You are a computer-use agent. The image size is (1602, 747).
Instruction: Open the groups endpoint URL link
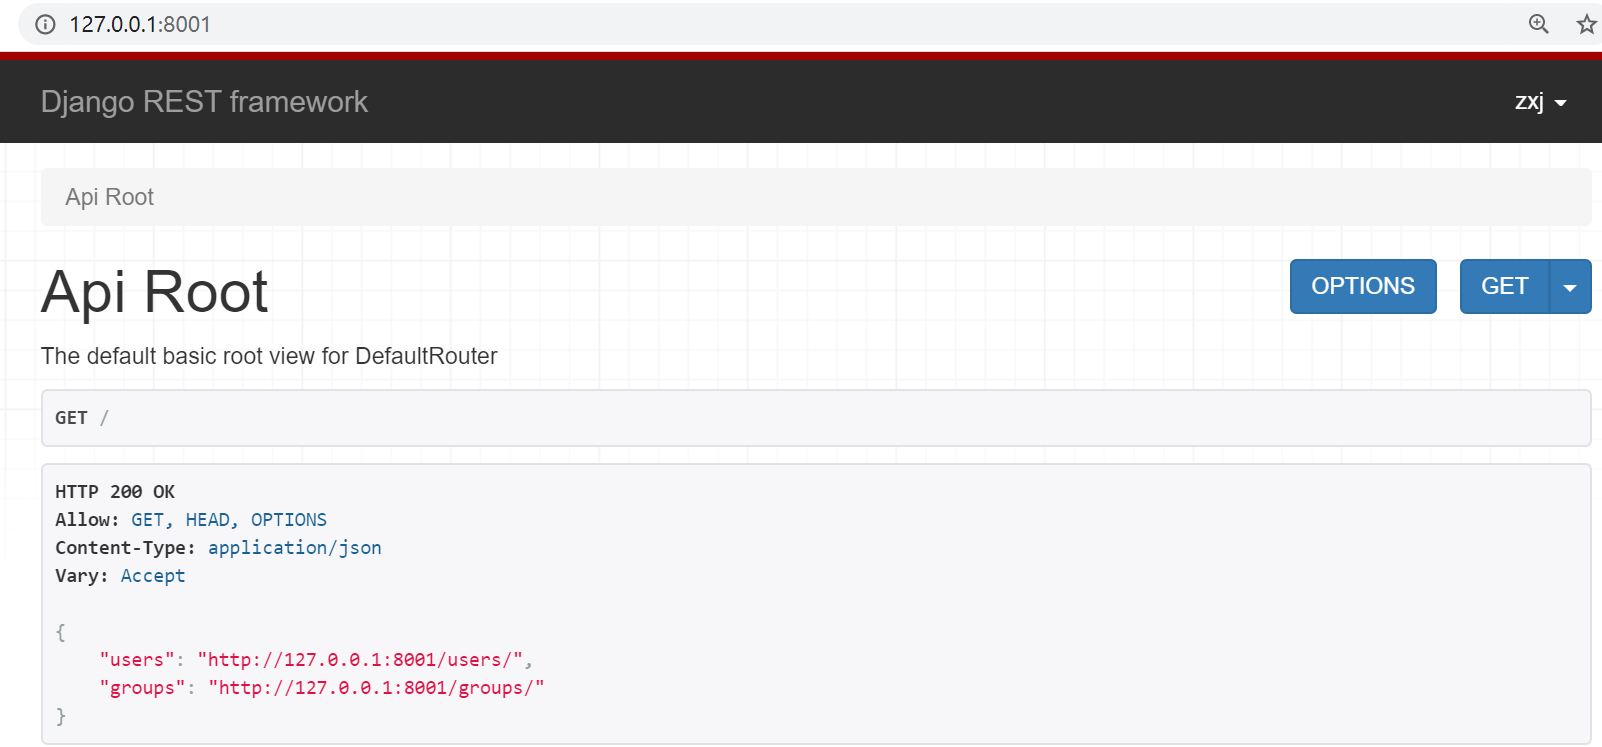(x=376, y=688)
